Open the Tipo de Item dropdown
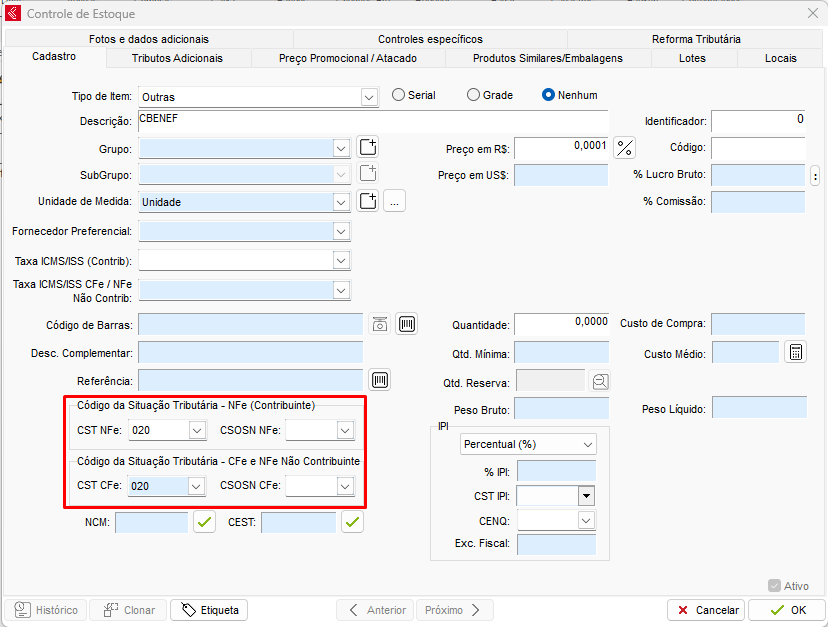 (369, 97)
